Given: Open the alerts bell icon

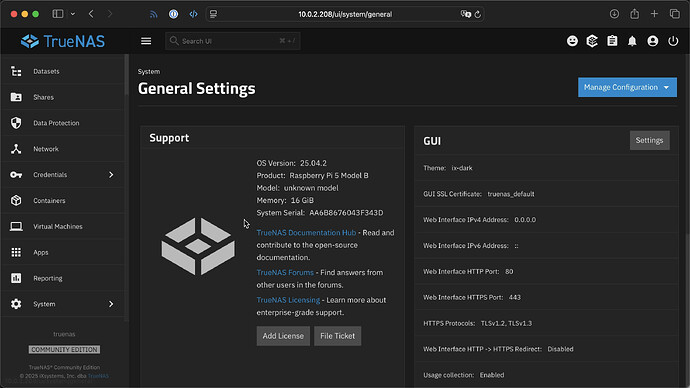Looking at the screenshot, I should [632, 41].
